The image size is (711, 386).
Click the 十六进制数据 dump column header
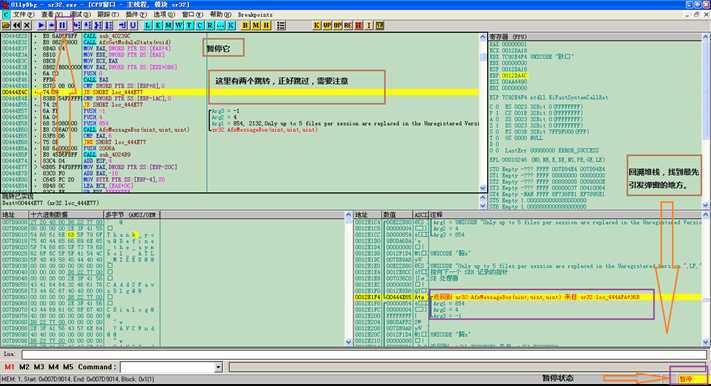(66, 215)
